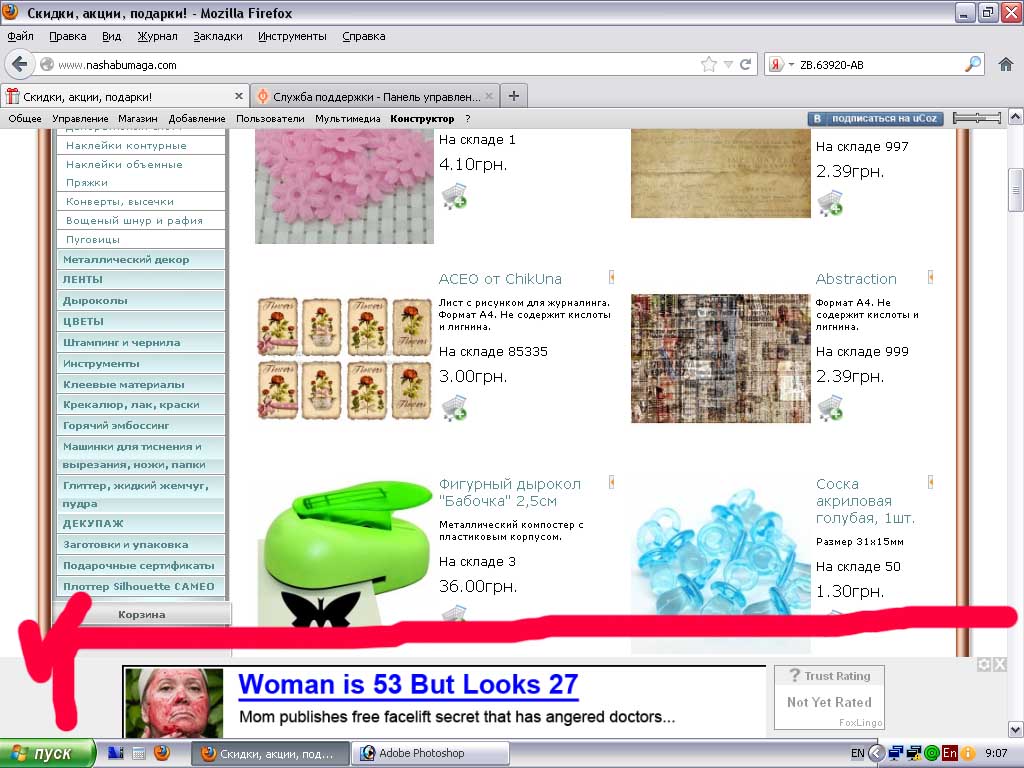This screenshot has height=768, width=1024.
Task: Add ACEO от ChikUna to cart
Action: 454,408
